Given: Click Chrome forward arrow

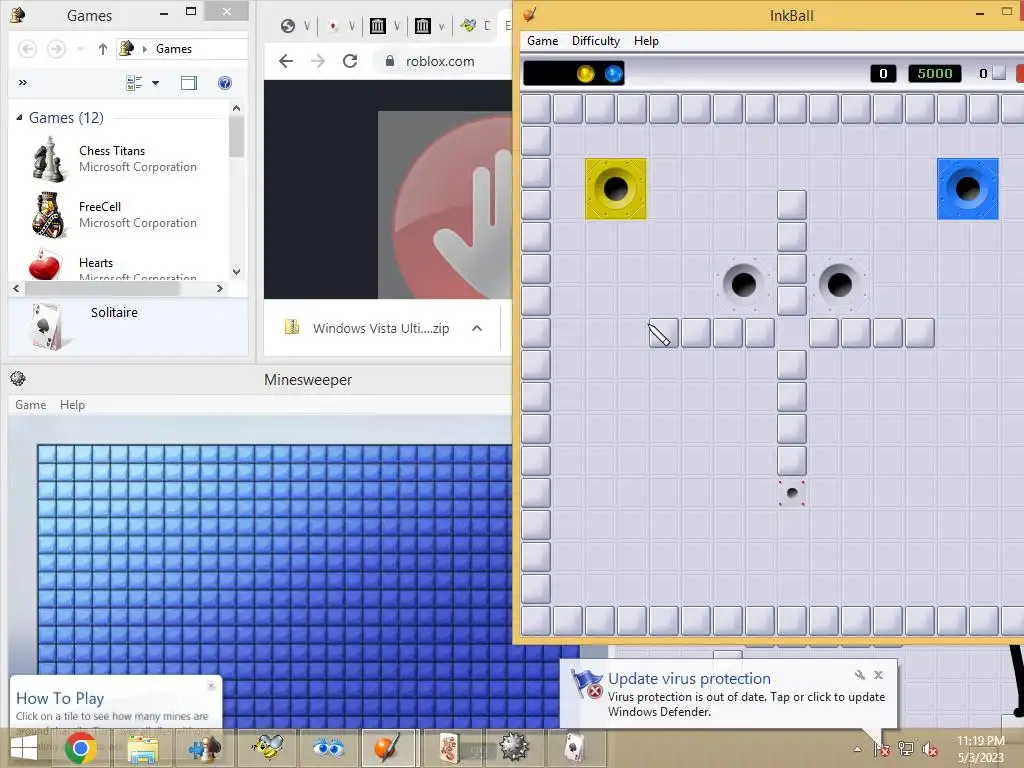Looking at the screenshot, I should 318,61.
